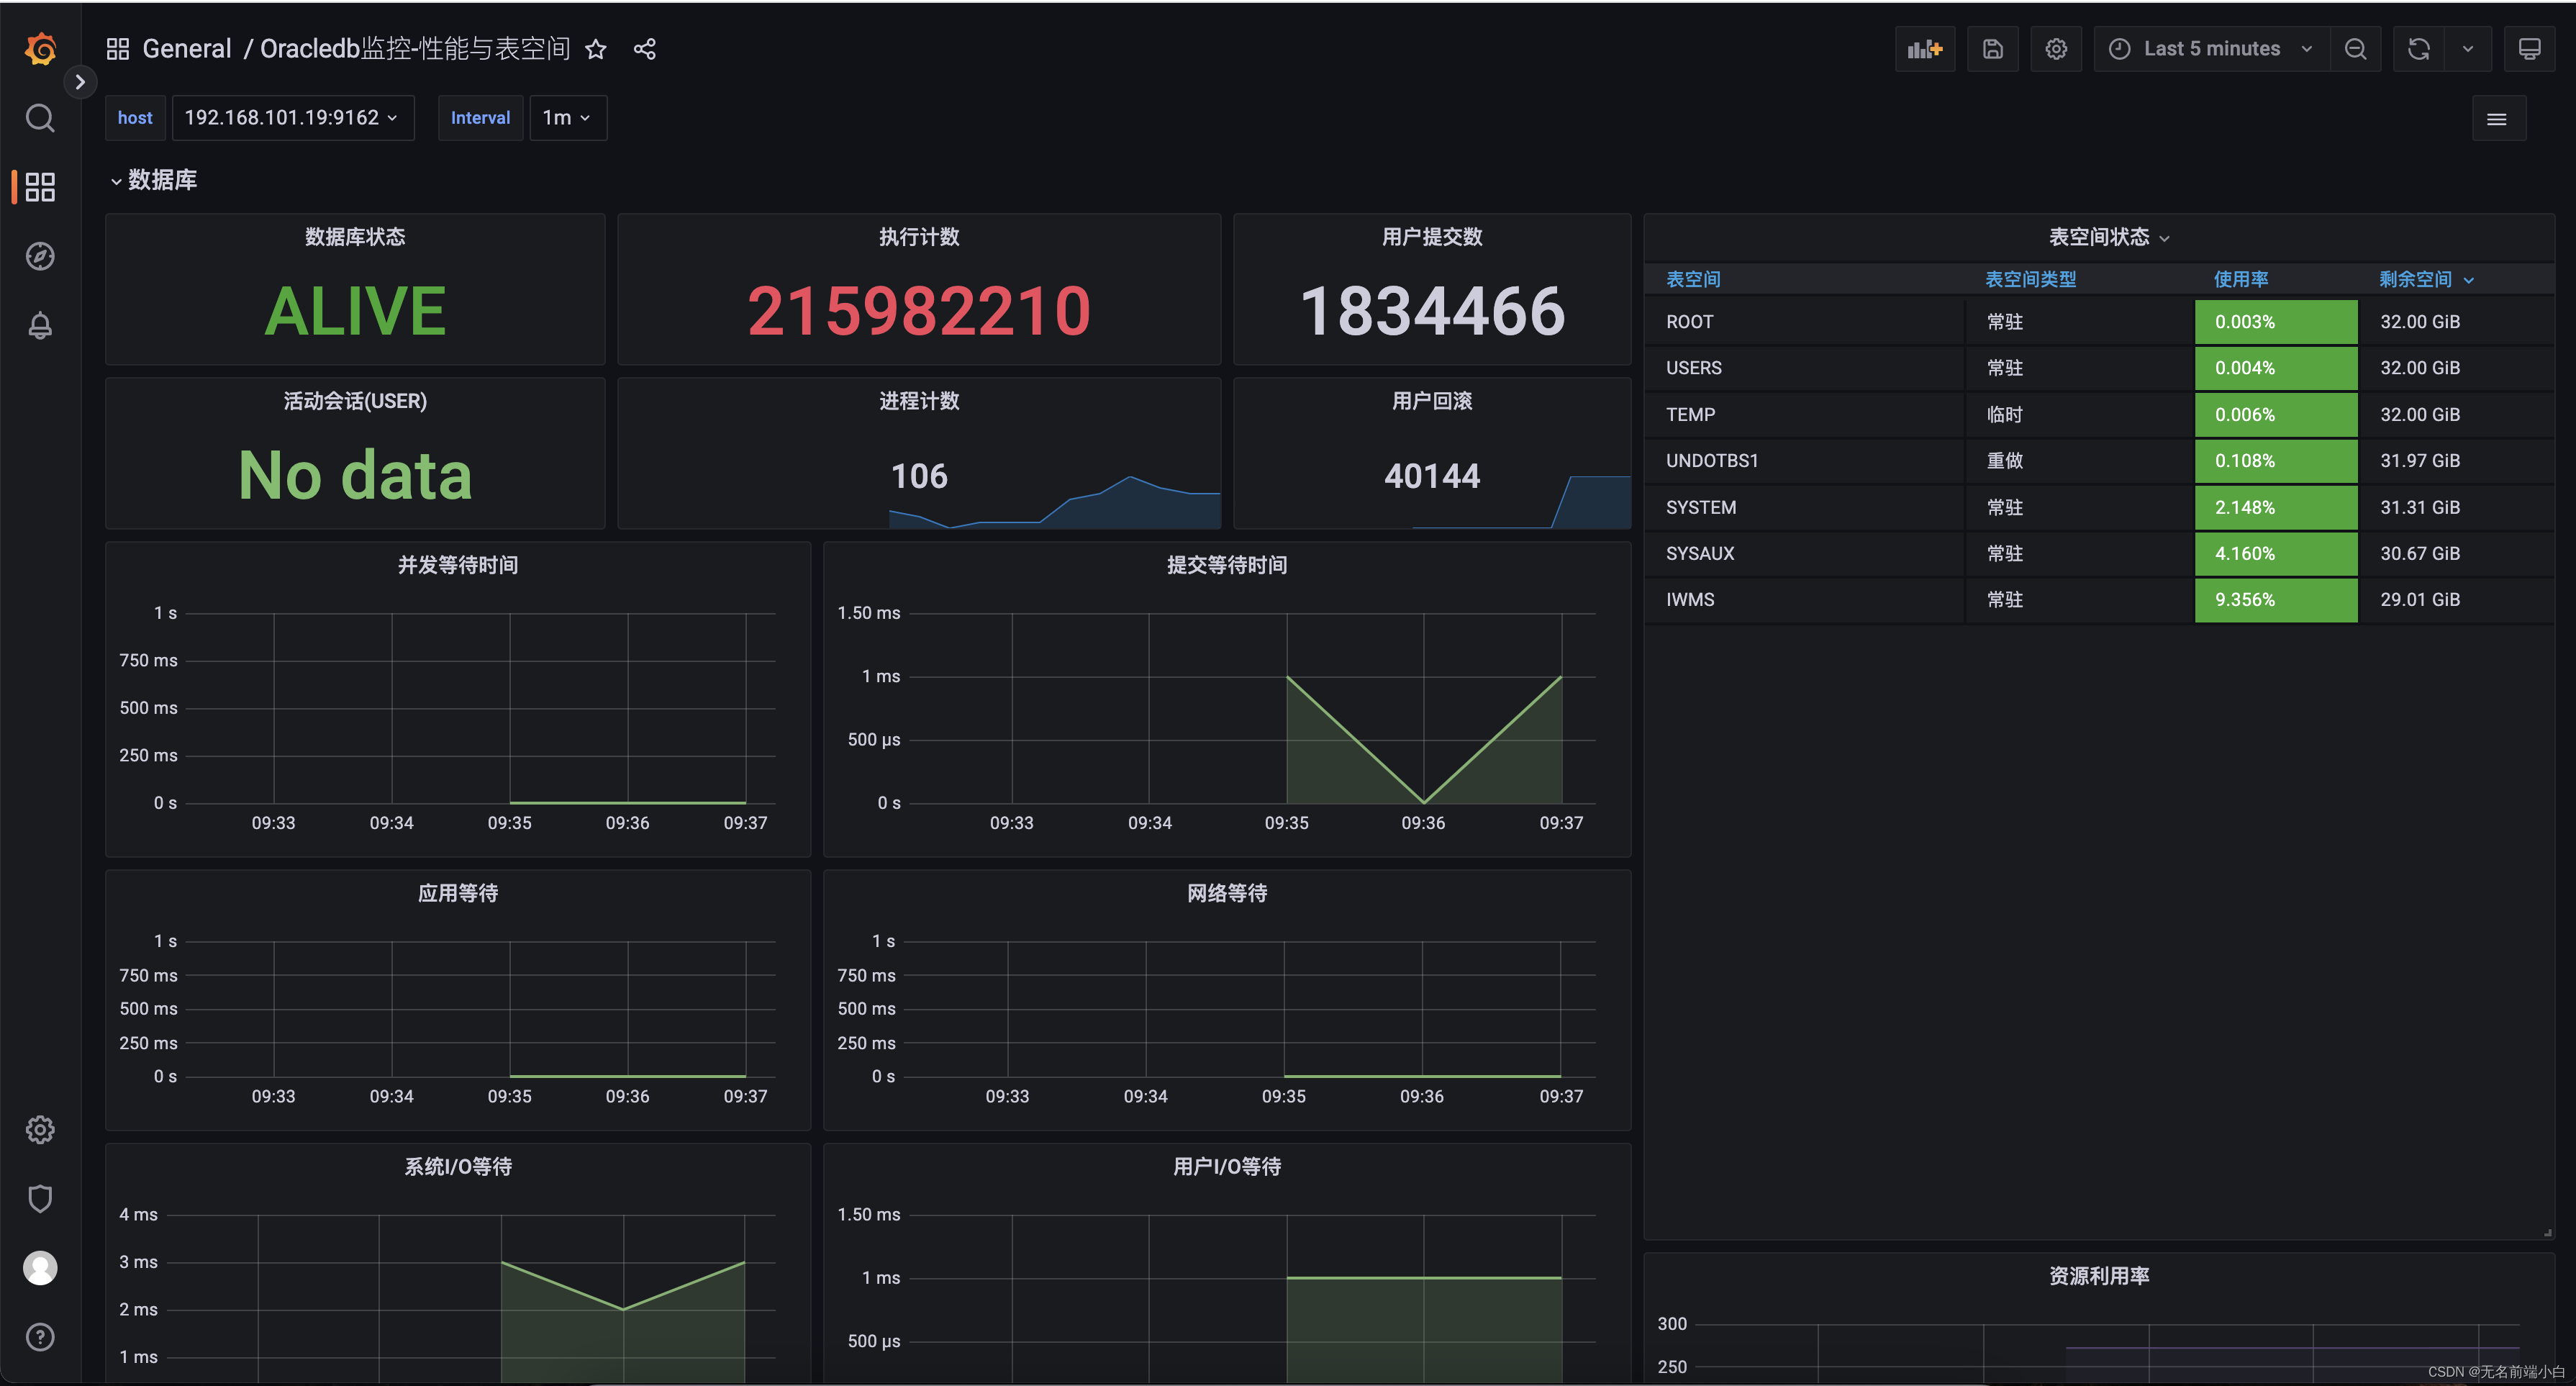
Task: Open the Search magnifier in sidebar
Action: [40, 117]
